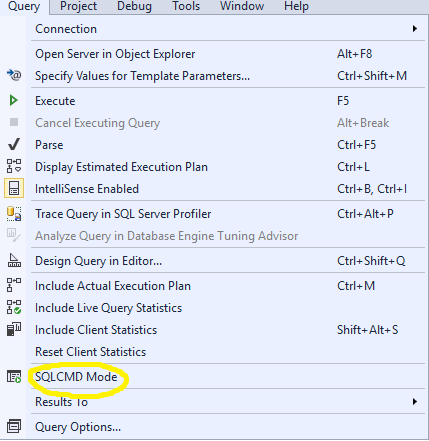Click the Query Options icon

tap(14, 426)
